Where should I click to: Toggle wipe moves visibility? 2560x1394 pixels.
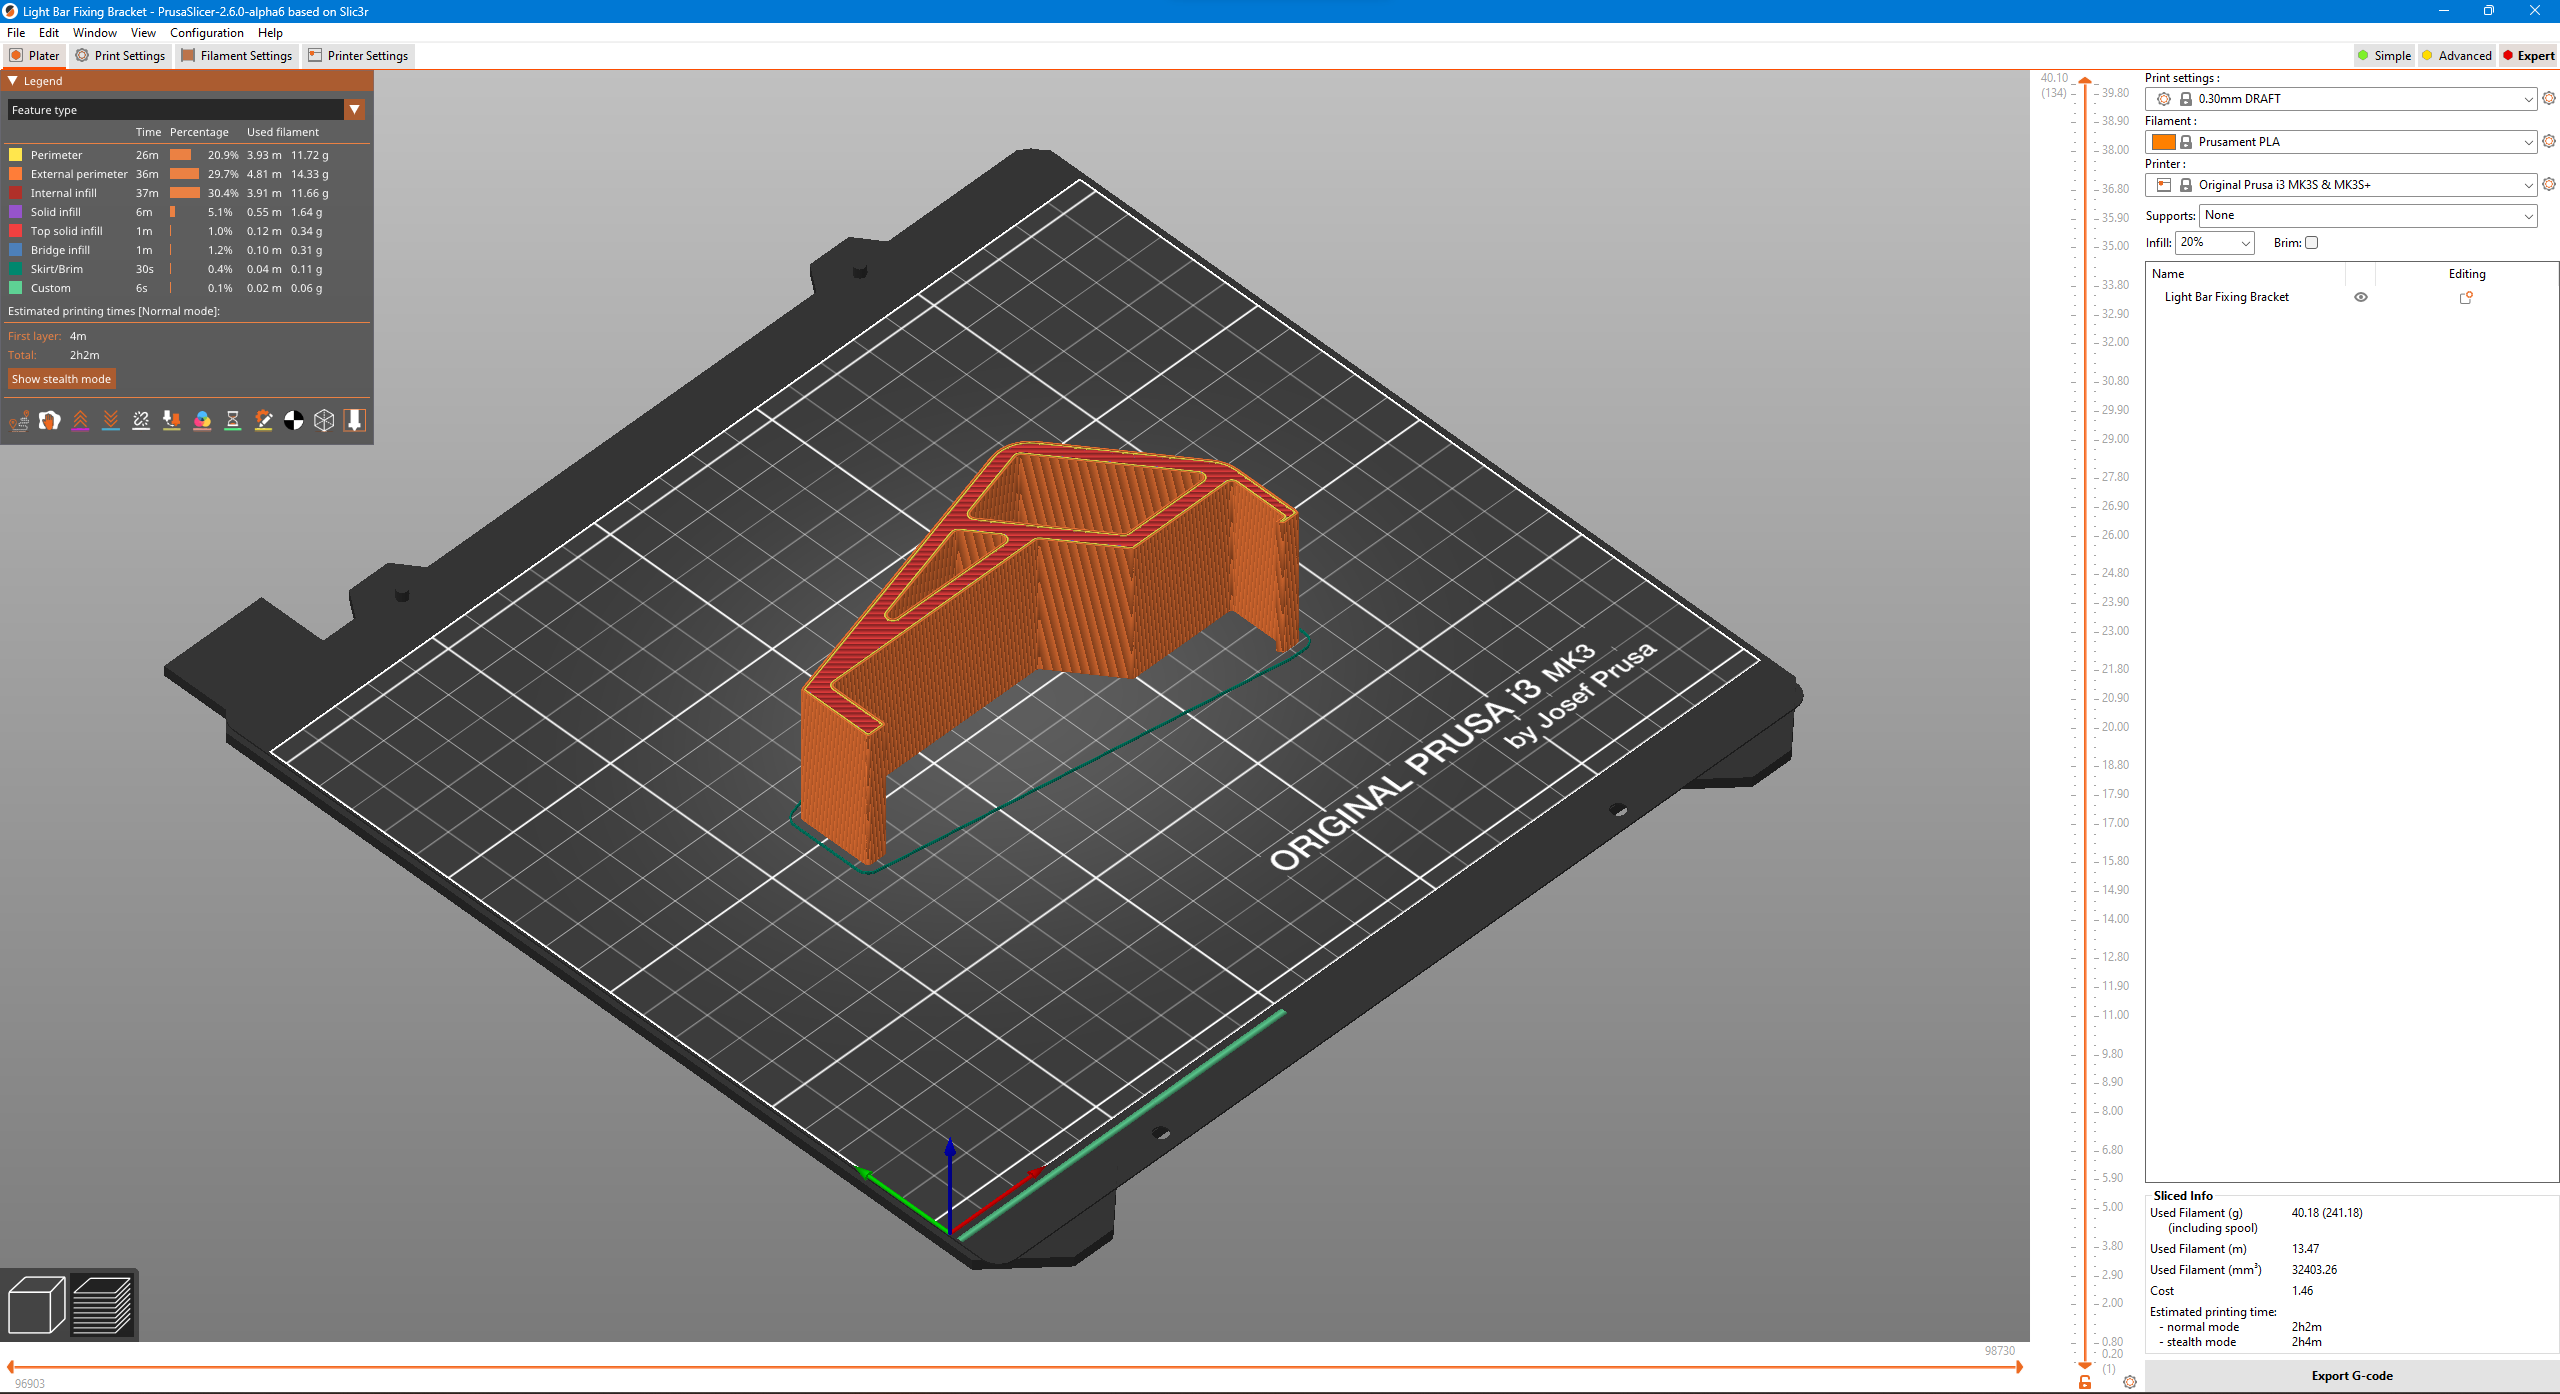click(49, 420)
